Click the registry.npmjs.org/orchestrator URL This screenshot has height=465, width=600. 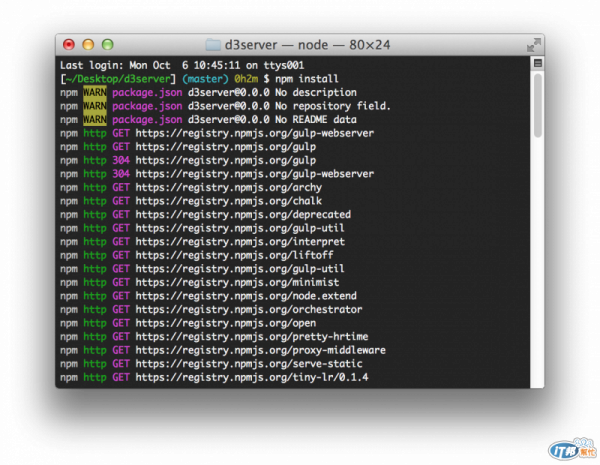pyautogui.click(x=249, y=310)
